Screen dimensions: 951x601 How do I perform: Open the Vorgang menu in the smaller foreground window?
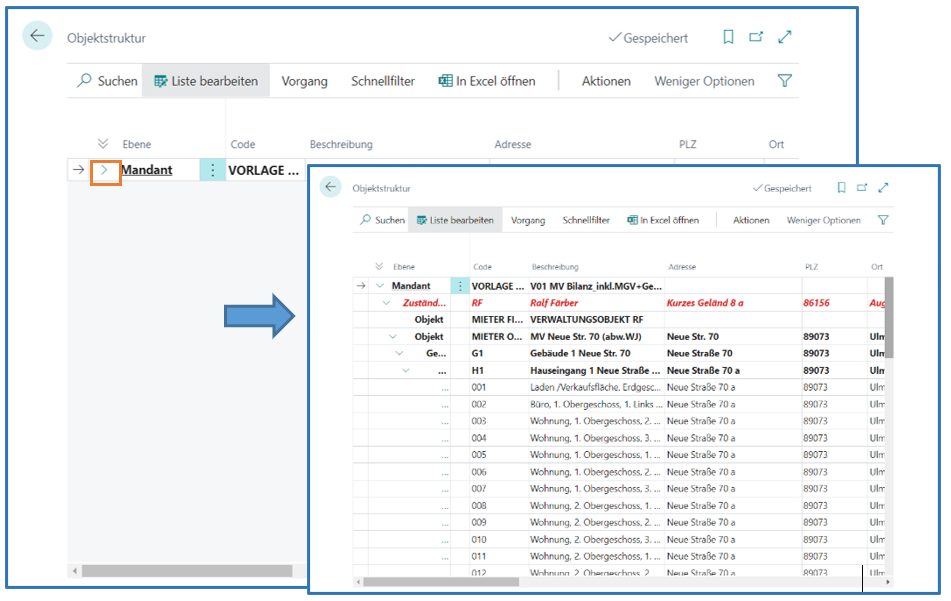528,220
